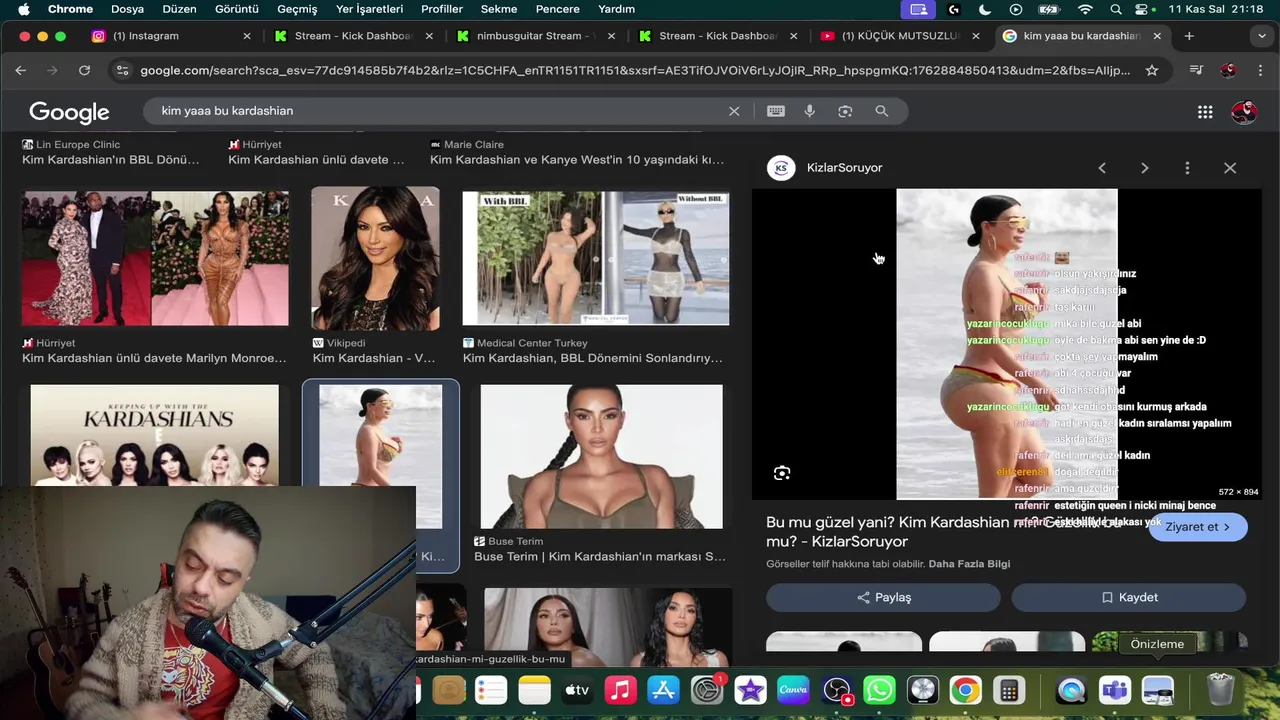Open the media control playlist icon
This screenshot has width=1280, height=720.
pos(1196,70)
